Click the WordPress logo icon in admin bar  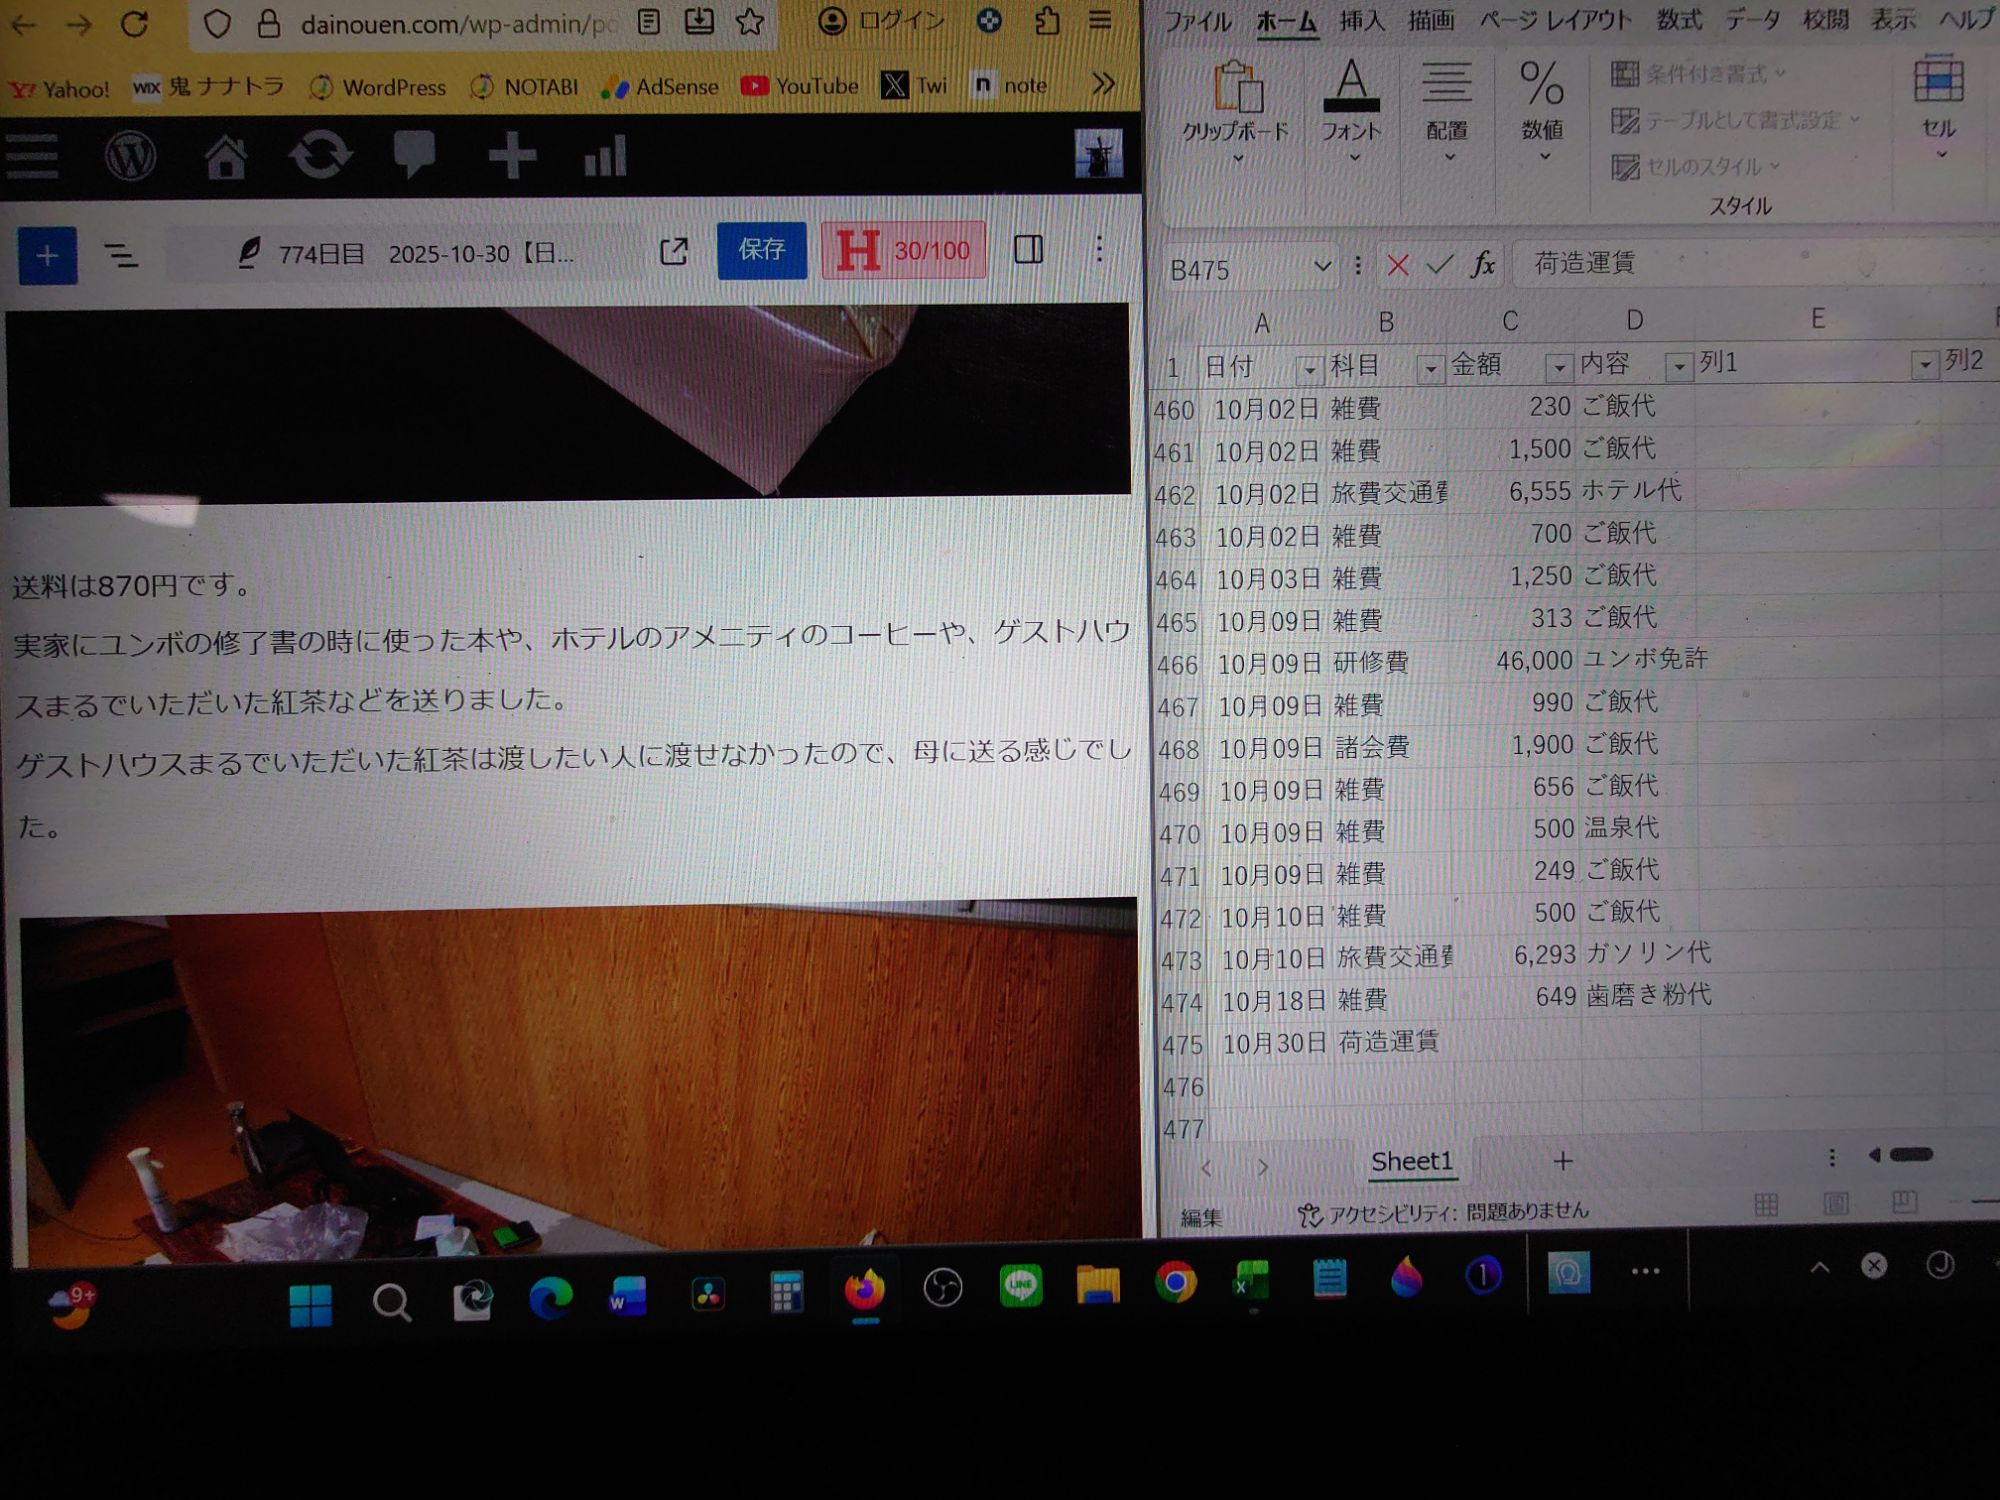coord(130,157)
